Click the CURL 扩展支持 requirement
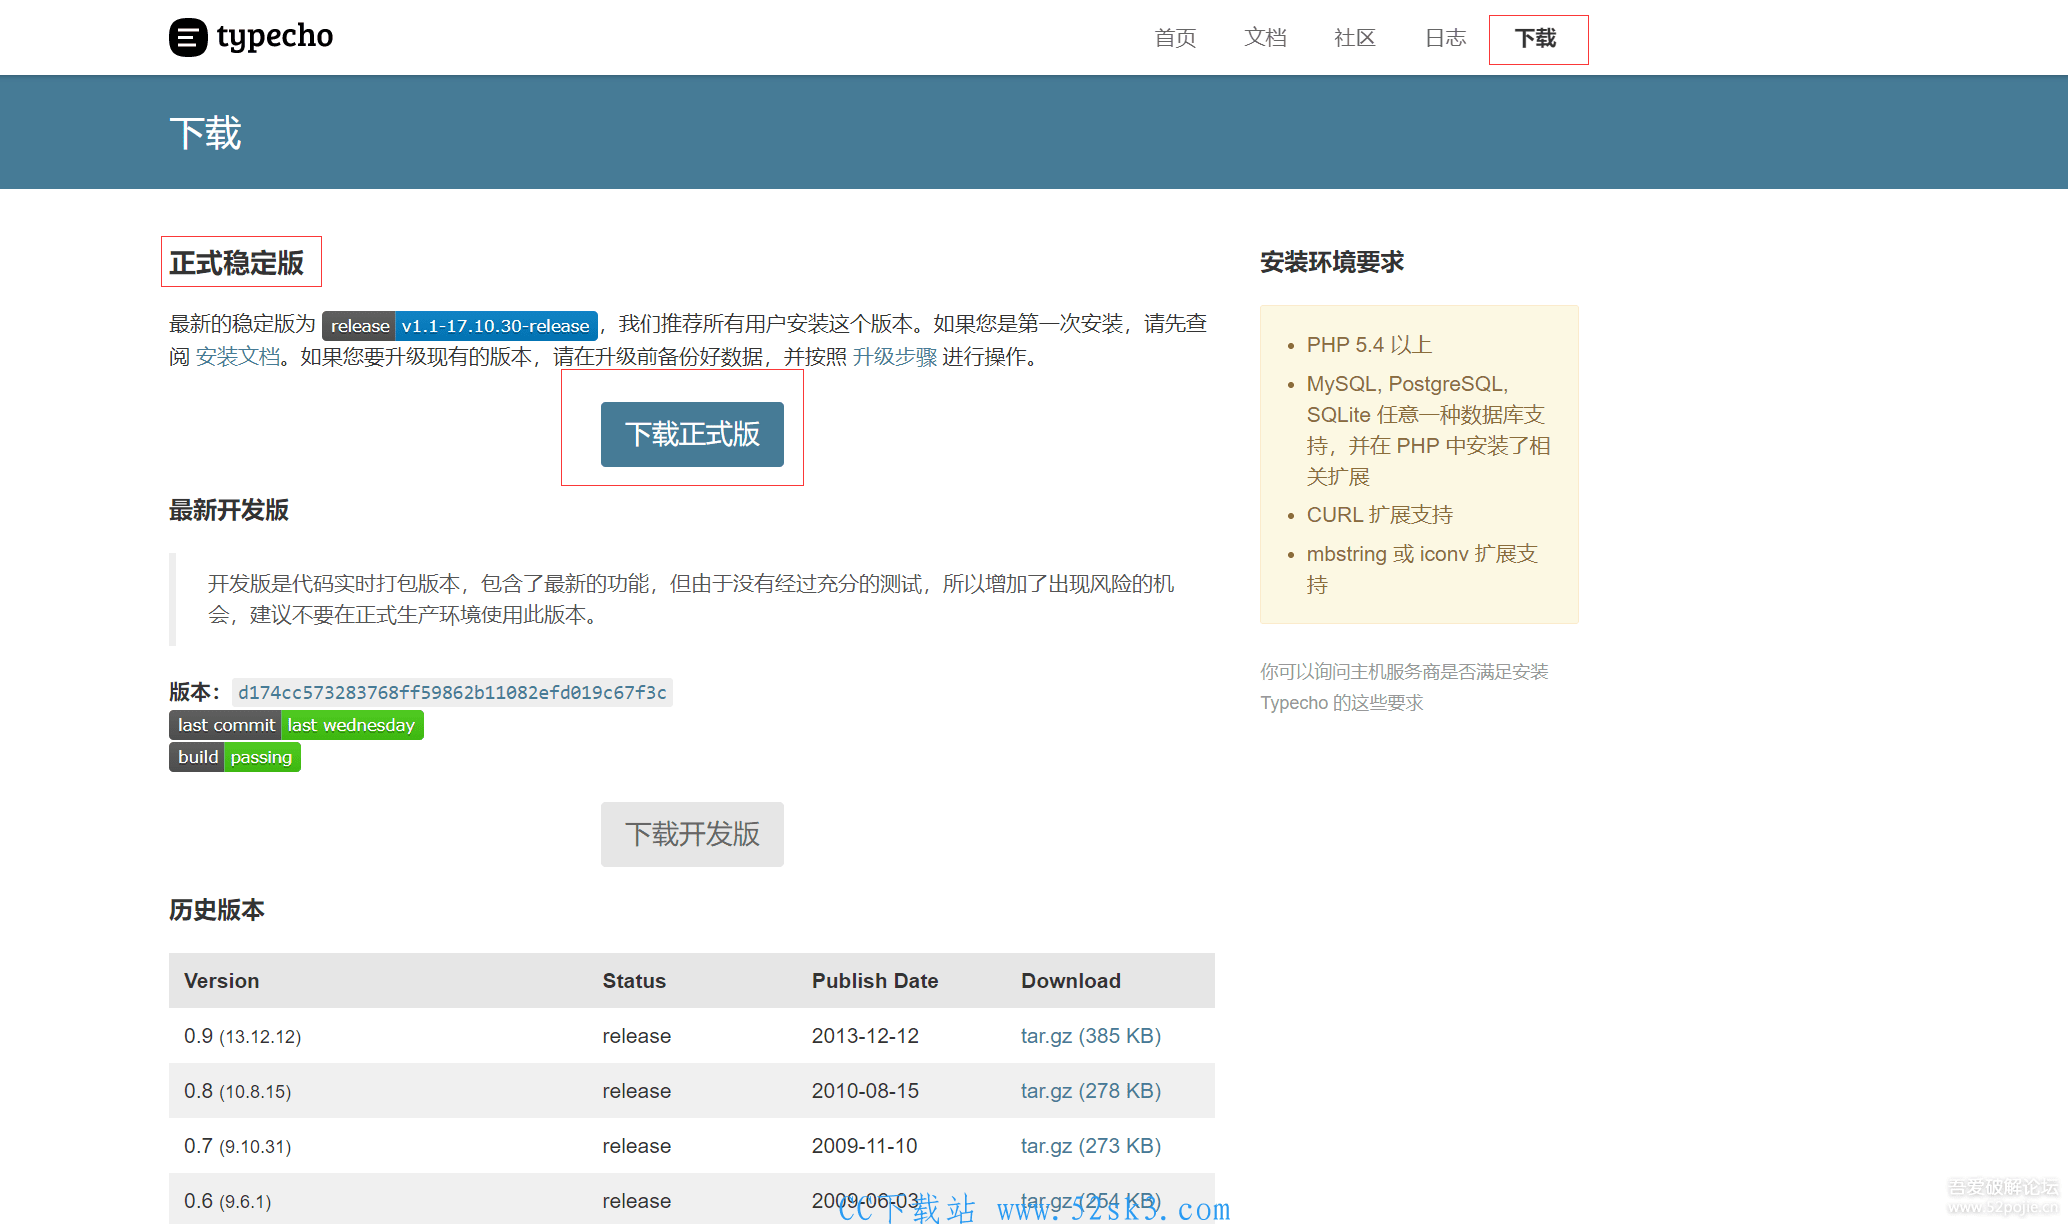The image size is (2068, 1224). click(x=1380, y=515)
